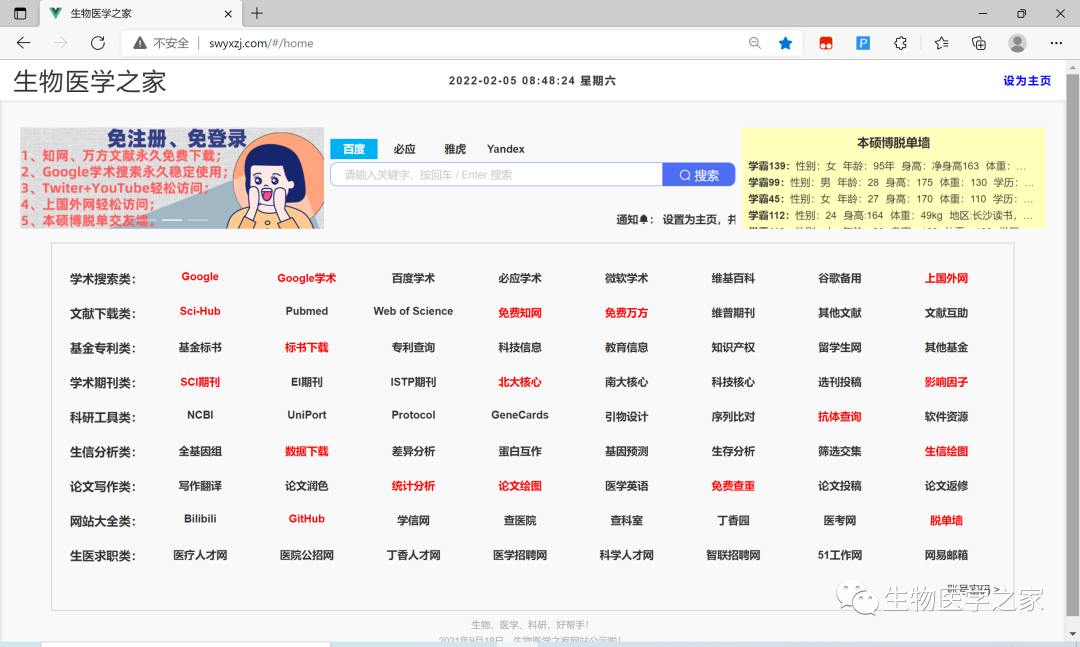This screenshot has width=1080, height=647.
Task: Click the blue favorite star icon
Action: 785,43
